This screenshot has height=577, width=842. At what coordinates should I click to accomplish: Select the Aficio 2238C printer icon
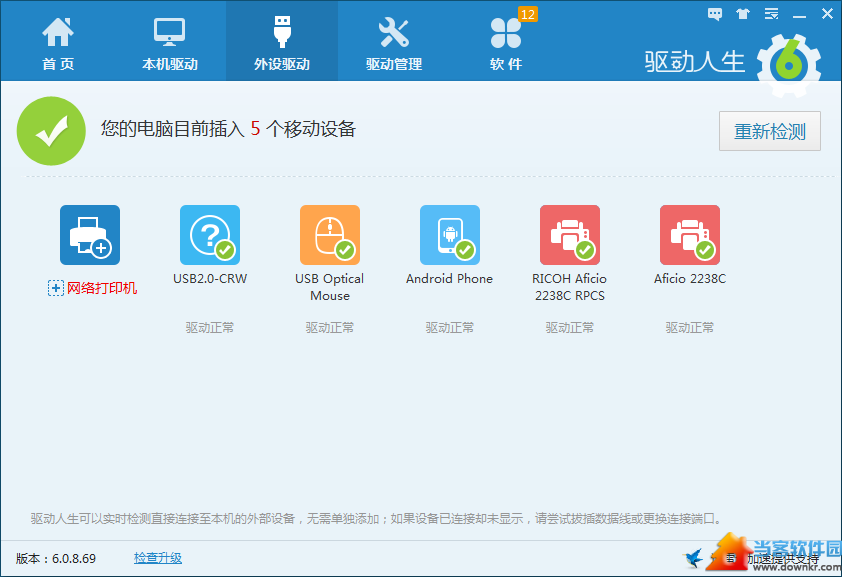[690, 235]
